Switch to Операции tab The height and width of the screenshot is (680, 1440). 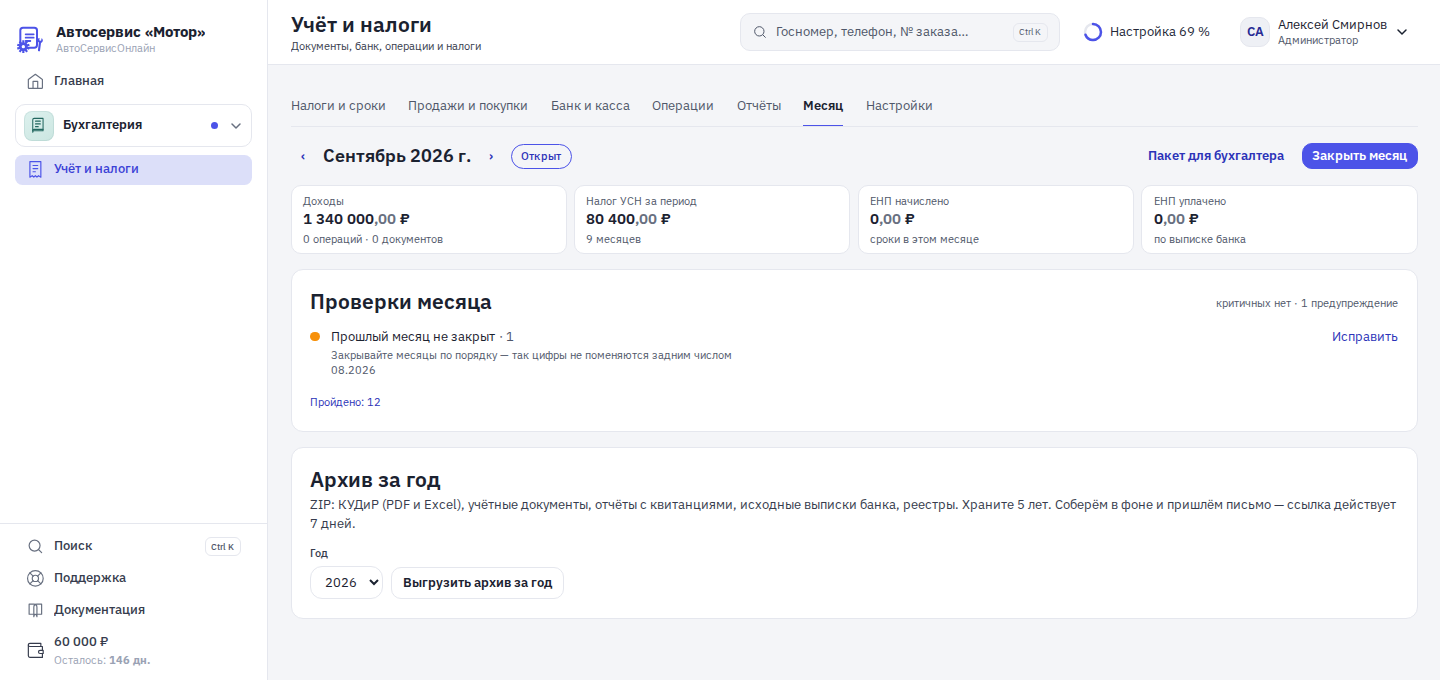click(683, 106)
